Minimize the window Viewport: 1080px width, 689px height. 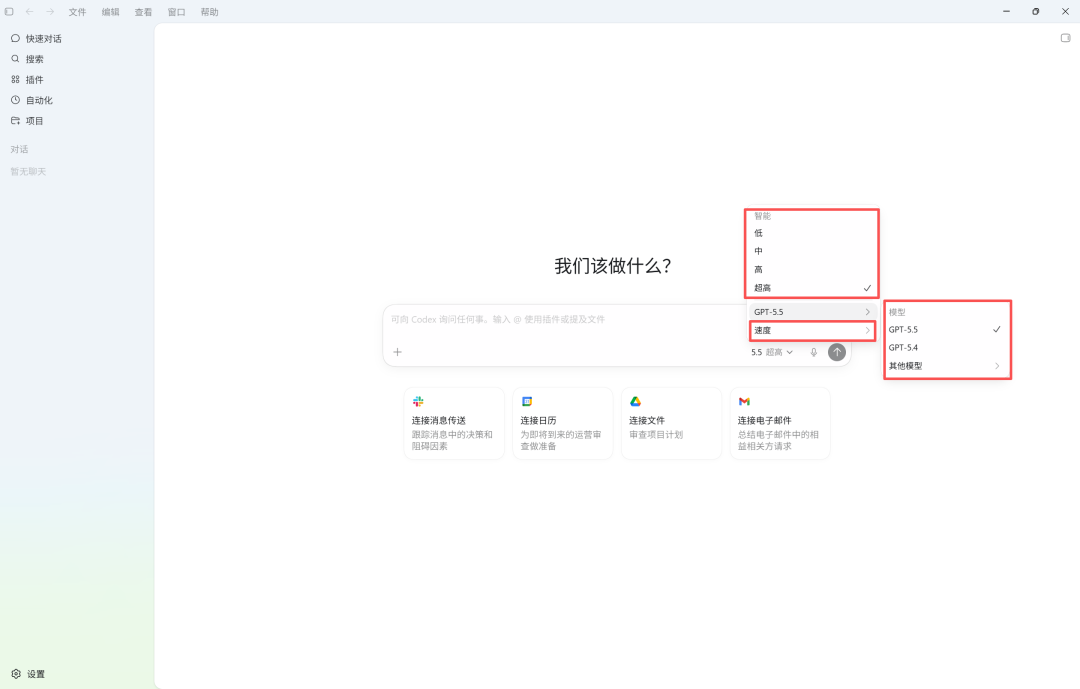[x=1006, y=12]
